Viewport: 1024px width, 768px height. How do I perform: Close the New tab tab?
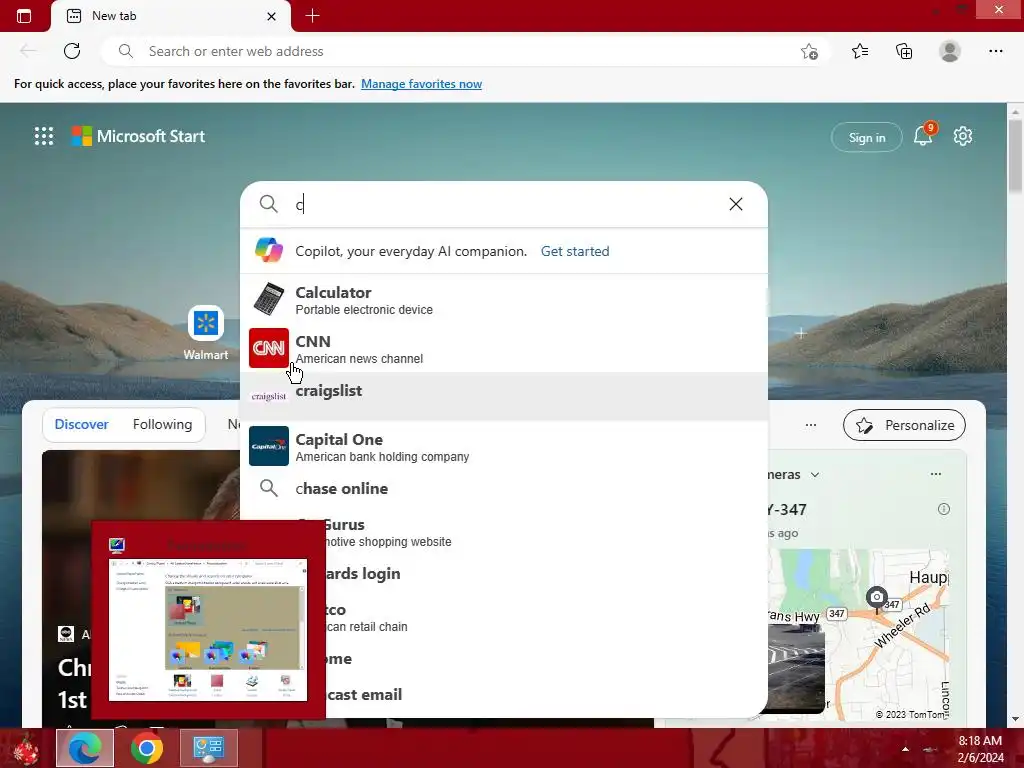click(271, 16)
